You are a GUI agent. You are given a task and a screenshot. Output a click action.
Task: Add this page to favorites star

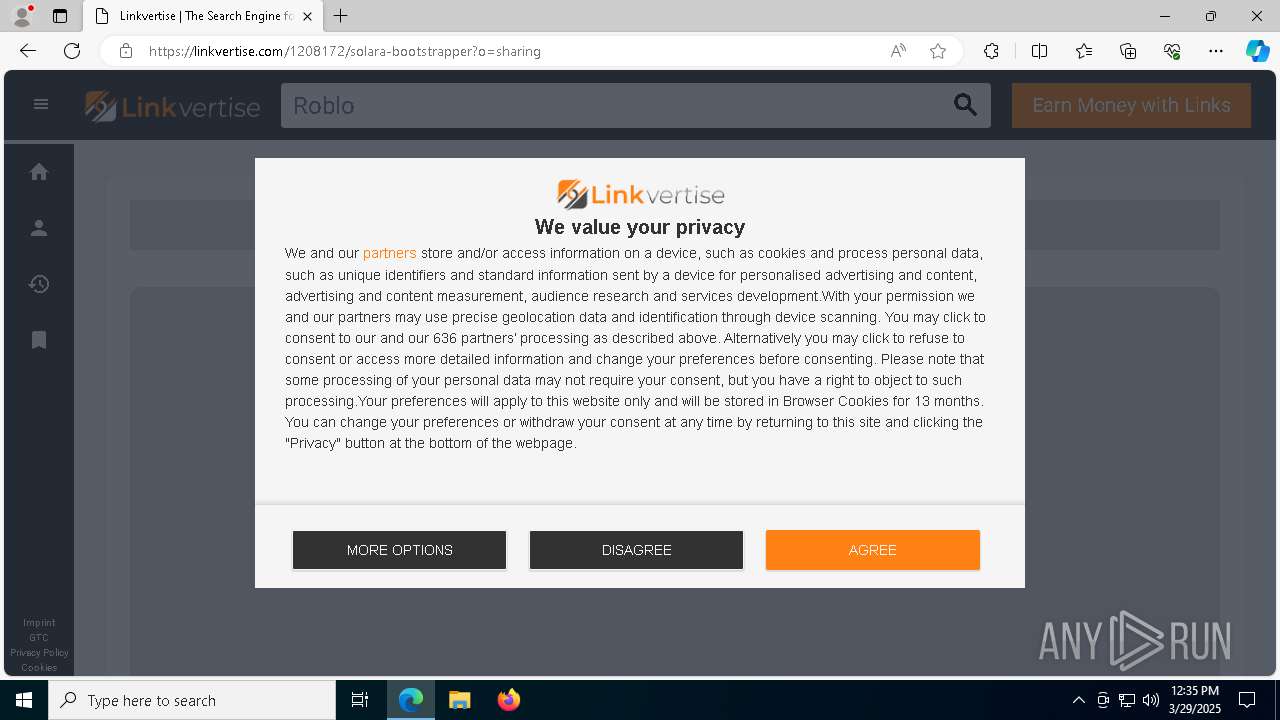(938, 51)
